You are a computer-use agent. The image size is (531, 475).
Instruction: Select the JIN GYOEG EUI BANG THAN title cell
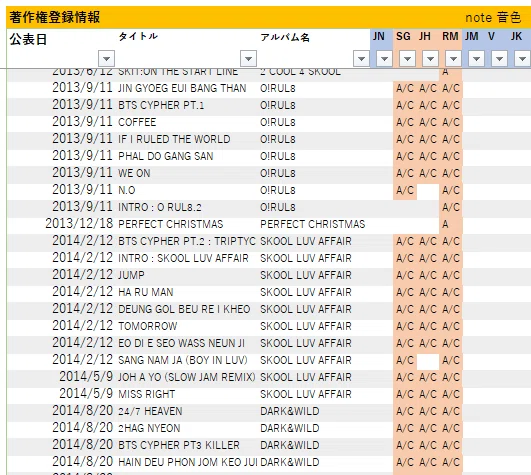click(x=182, y=88)
